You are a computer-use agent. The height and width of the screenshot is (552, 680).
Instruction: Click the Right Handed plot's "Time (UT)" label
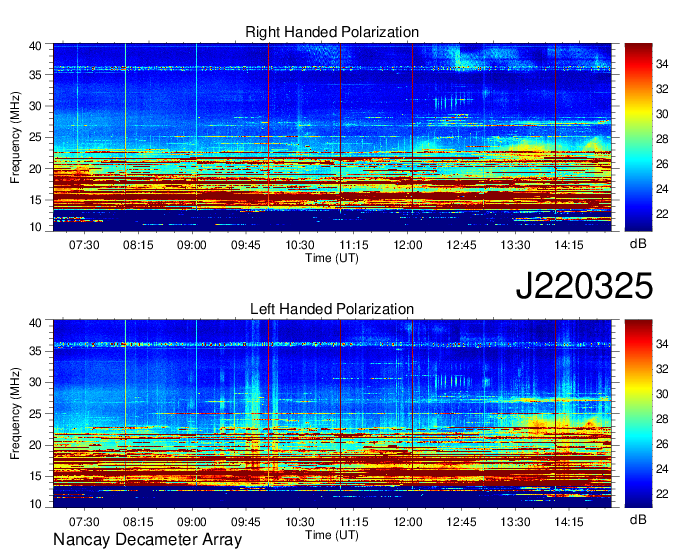[x=332, y=258]
